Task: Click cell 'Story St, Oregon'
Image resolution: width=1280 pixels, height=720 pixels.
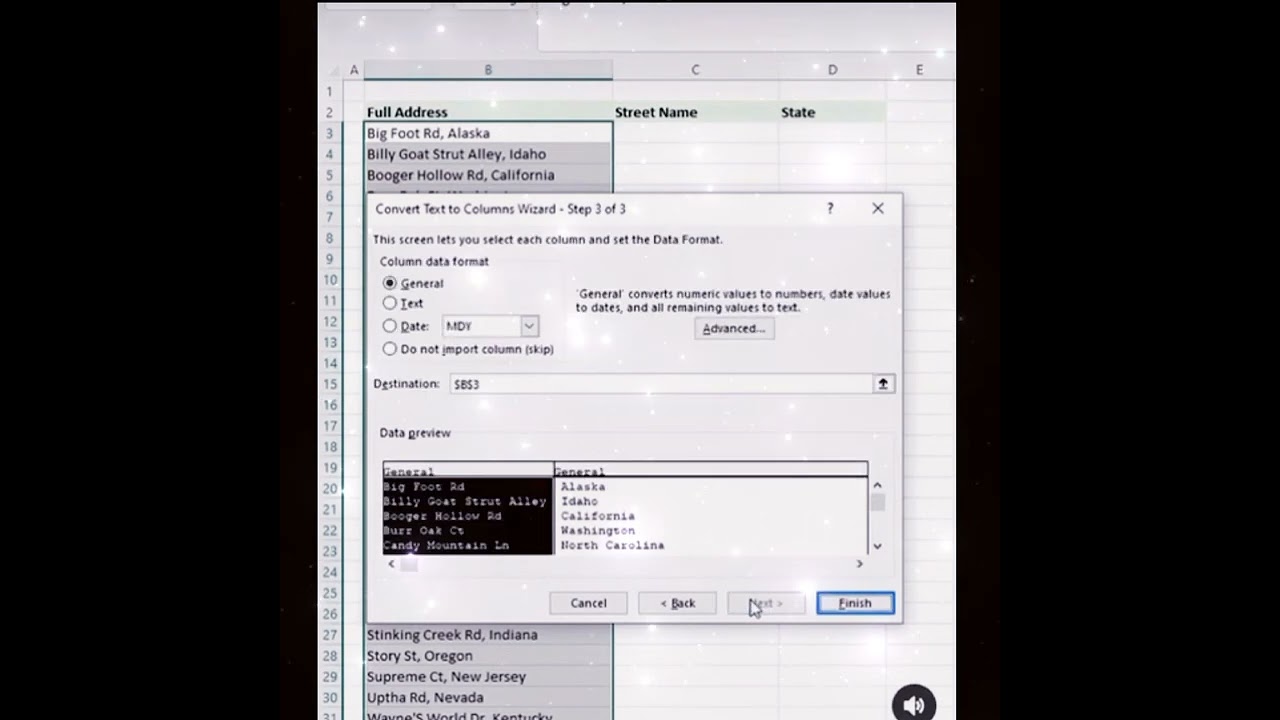Action: click(488, 656)
